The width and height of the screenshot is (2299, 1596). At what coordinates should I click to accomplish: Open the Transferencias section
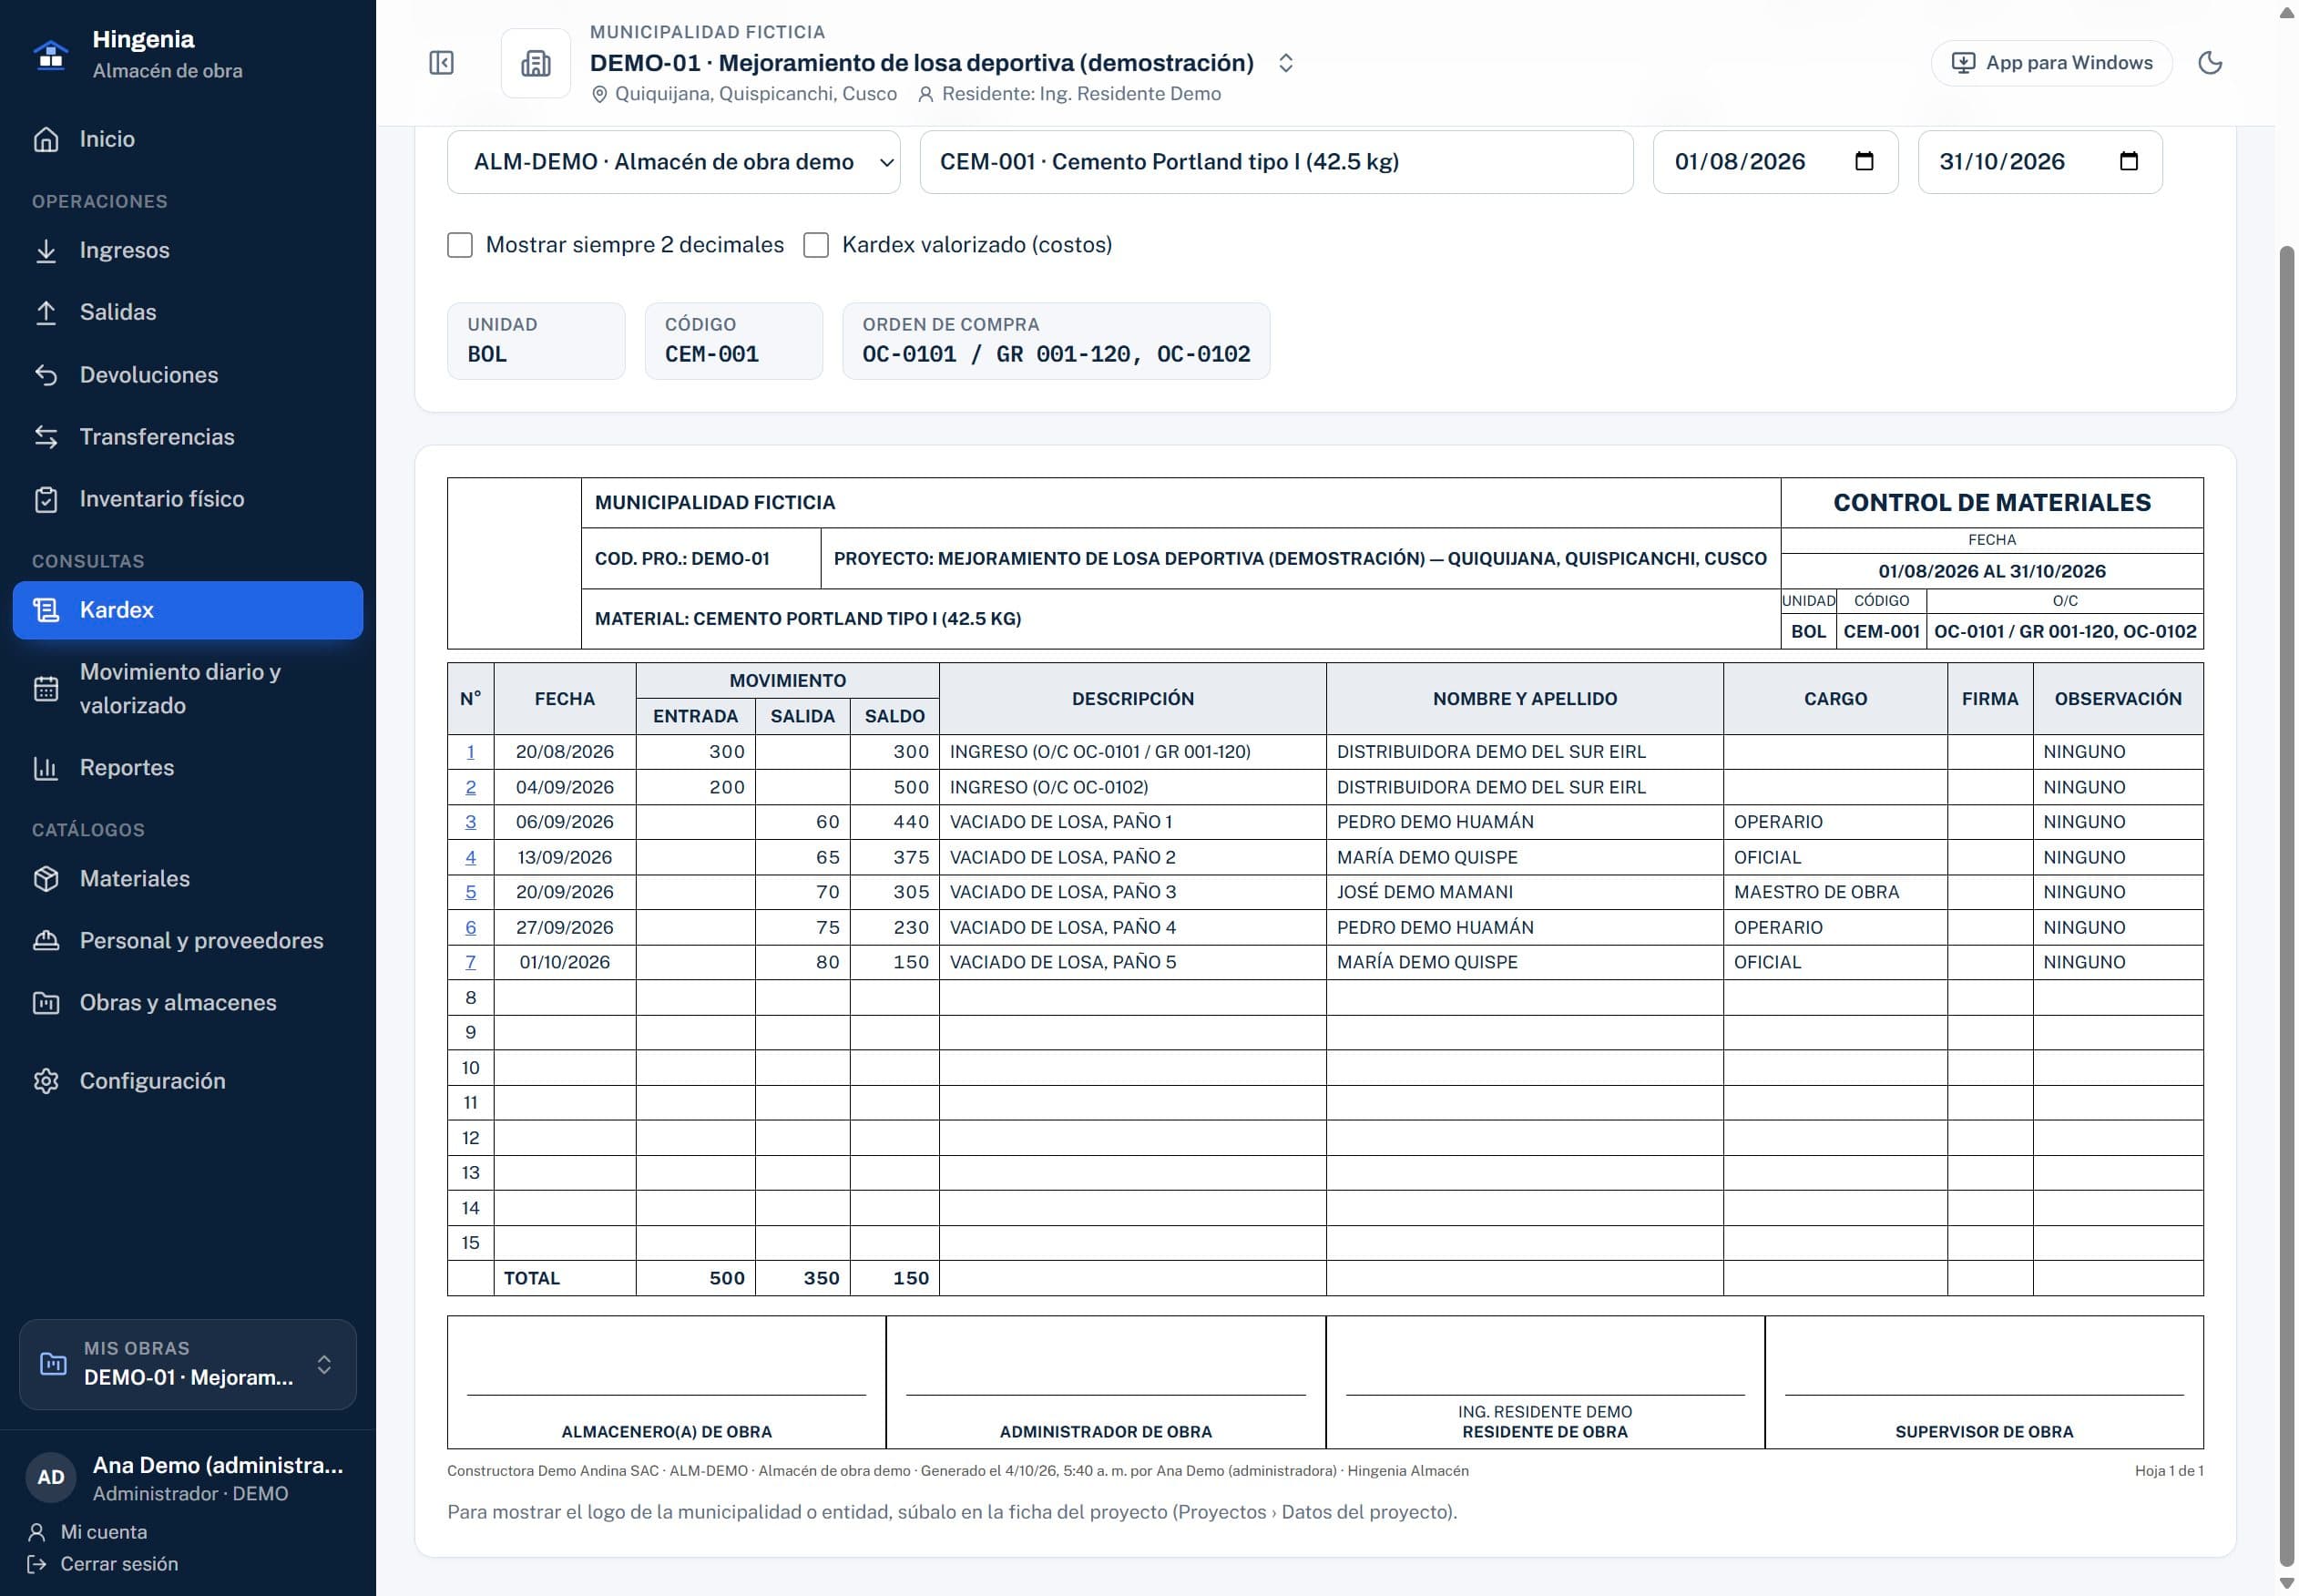tap(188, 437)
